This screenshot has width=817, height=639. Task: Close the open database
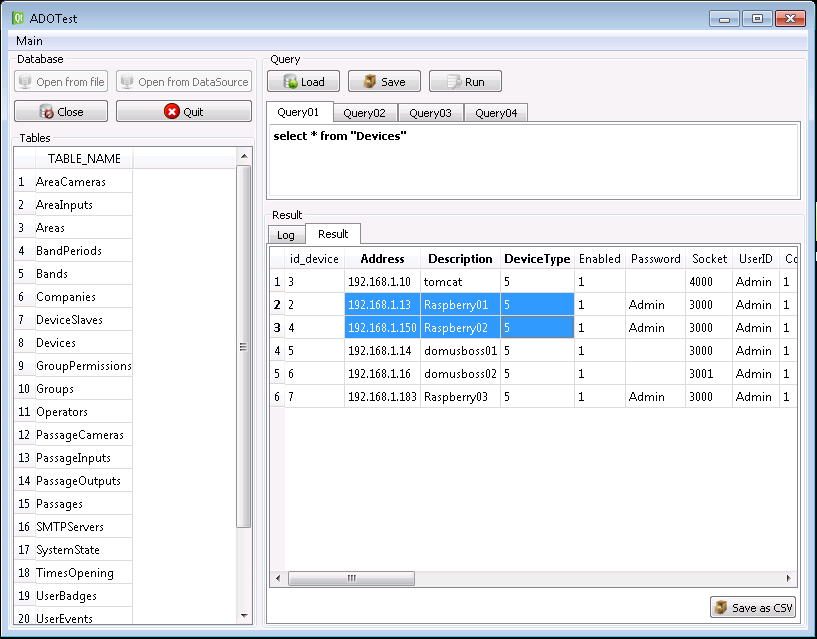[x=61, y=112]
